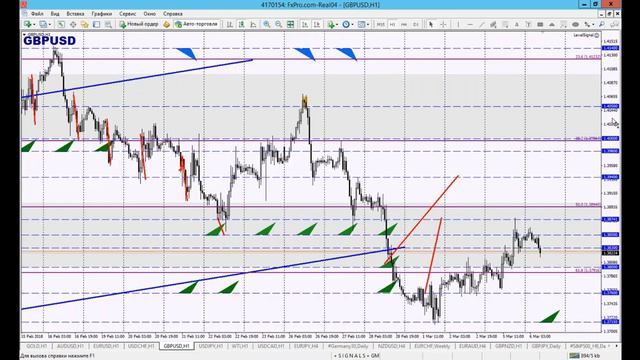
Task: Click the chart tabs right scroll arrow
Action: click(616, 346)
